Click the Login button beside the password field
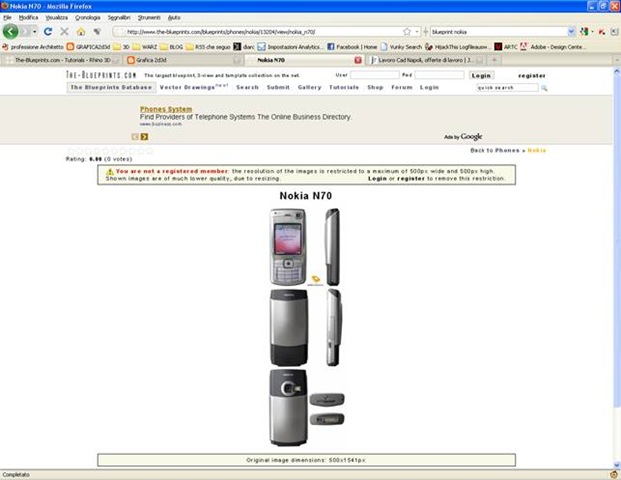The height and width of the screenshot is (480, 621). [x=481, y=75]
